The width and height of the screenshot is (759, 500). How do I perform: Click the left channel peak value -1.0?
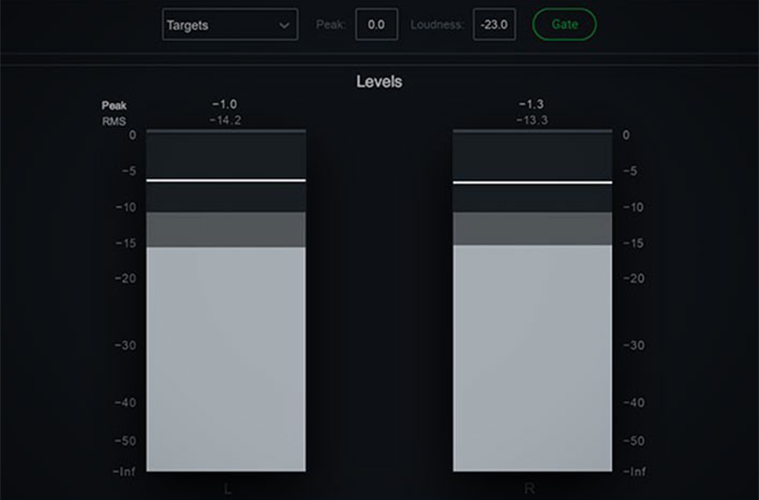[225, 104]
